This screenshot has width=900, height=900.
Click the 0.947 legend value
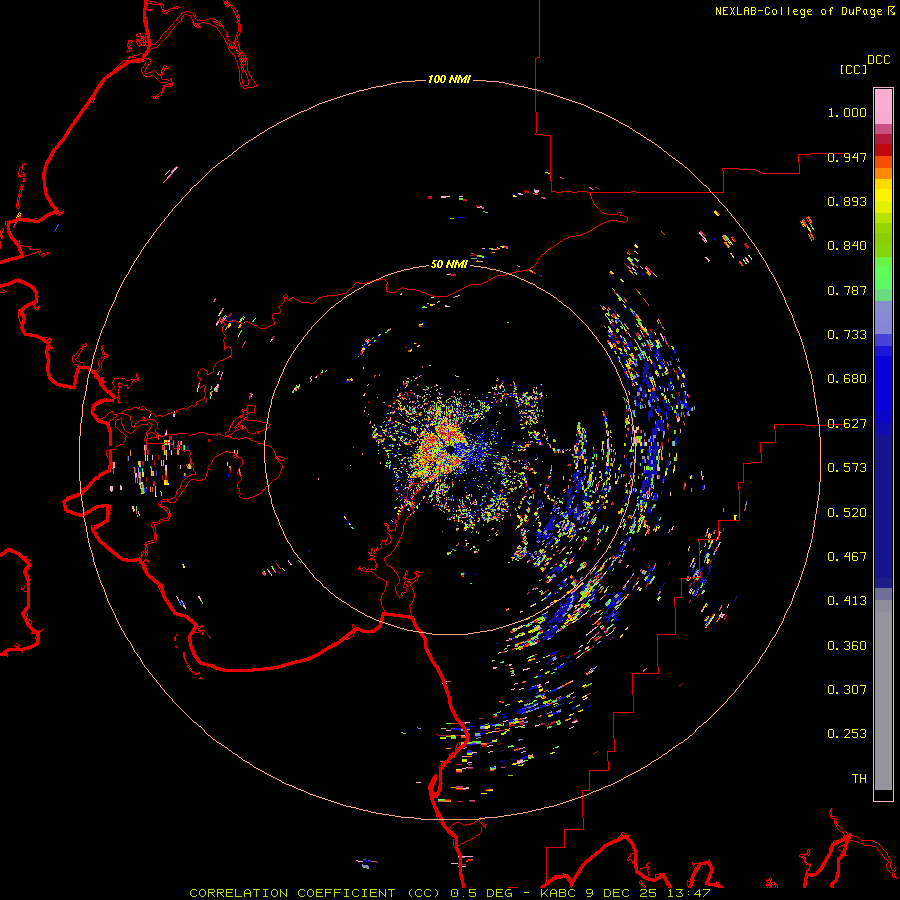point(847,157)
